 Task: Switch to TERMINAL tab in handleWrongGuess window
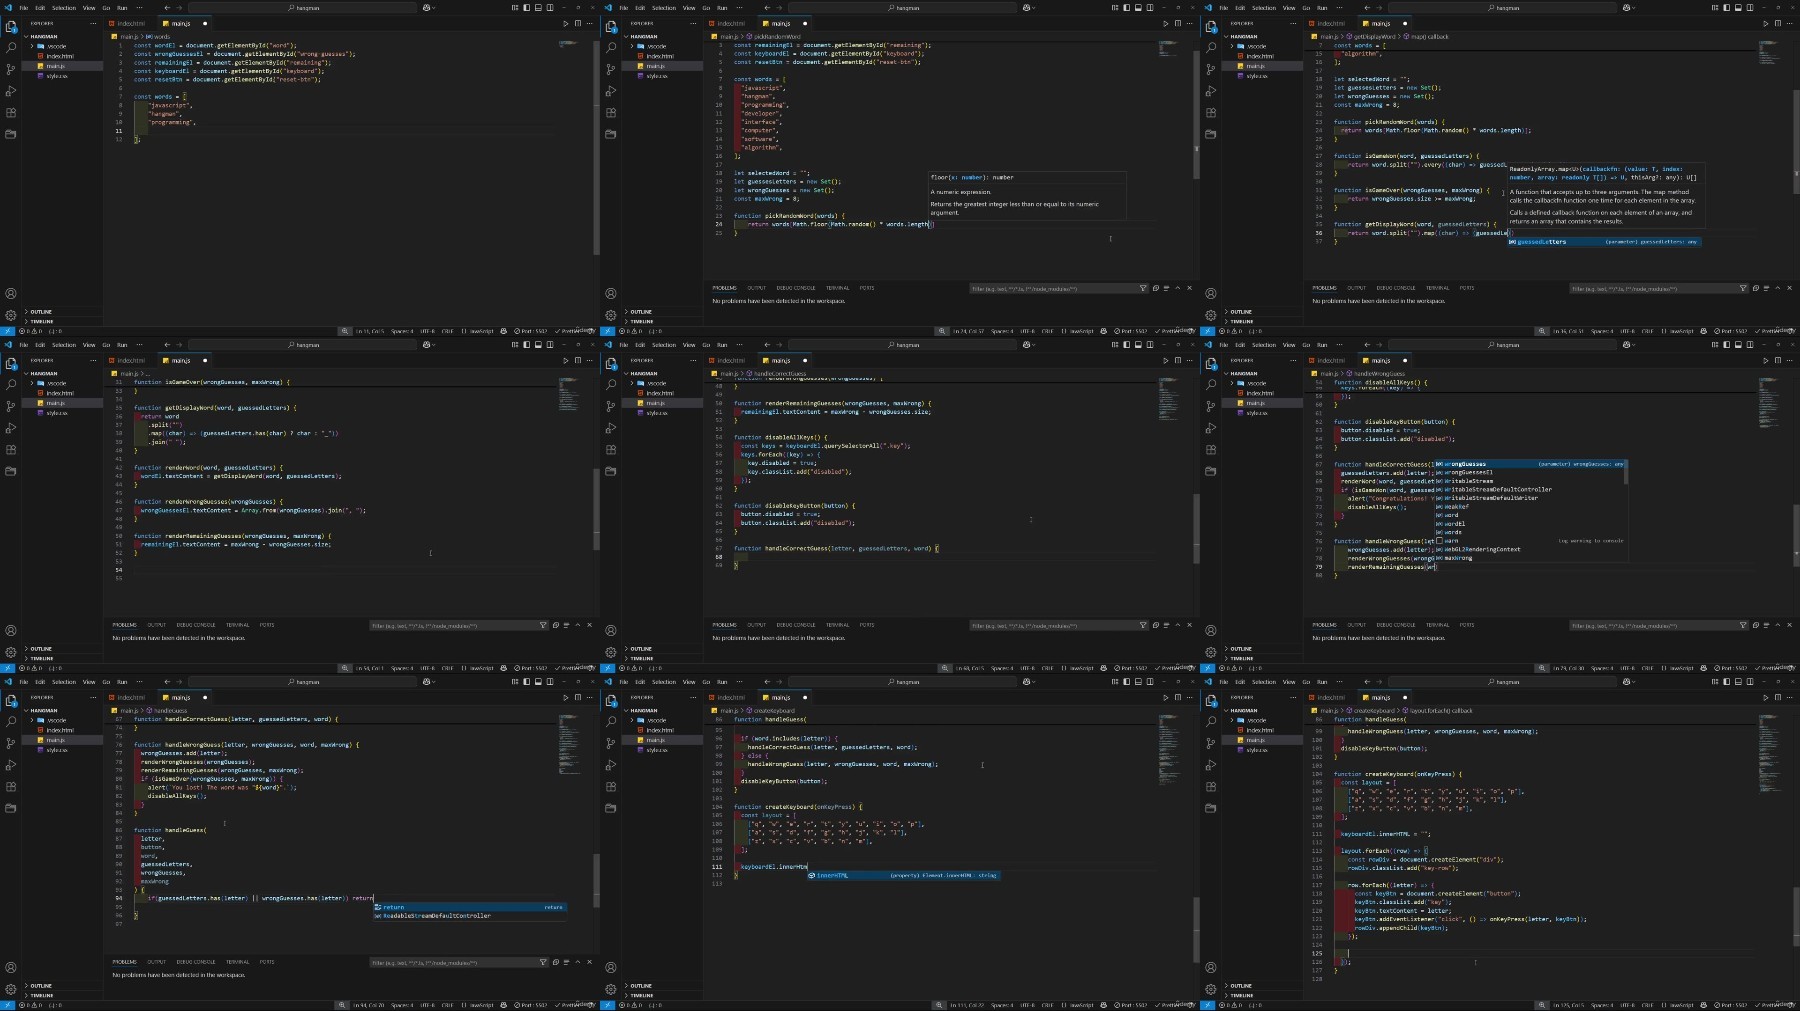1437,625
